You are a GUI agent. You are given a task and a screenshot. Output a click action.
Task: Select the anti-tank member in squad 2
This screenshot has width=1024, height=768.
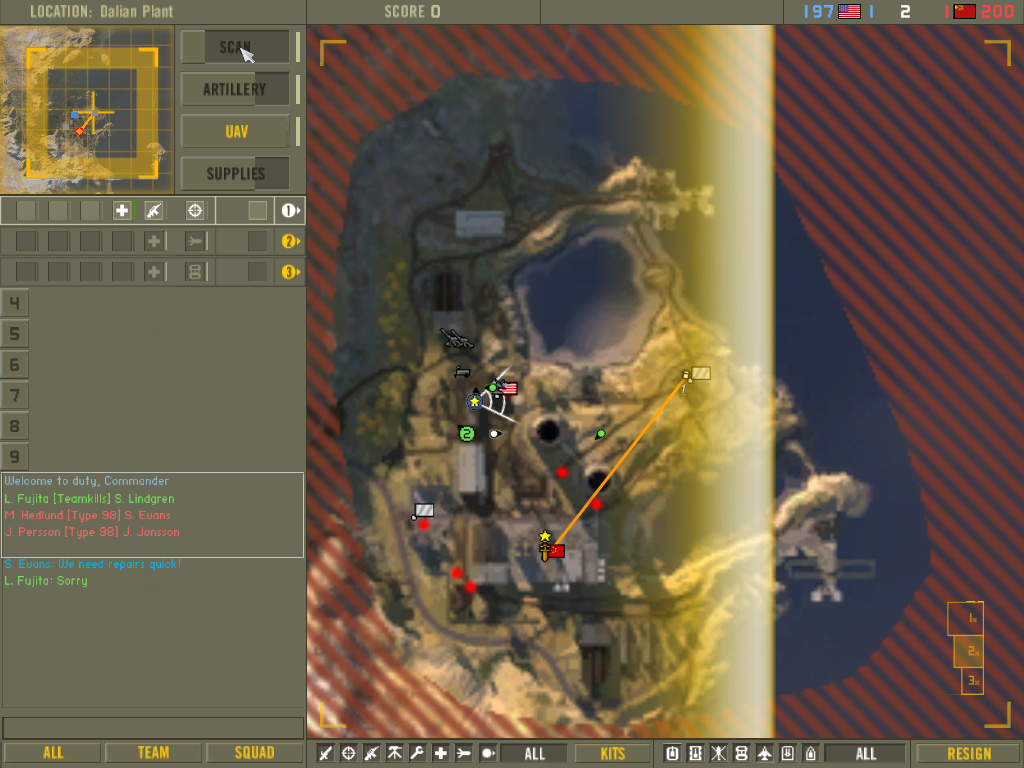click(195, 241)
